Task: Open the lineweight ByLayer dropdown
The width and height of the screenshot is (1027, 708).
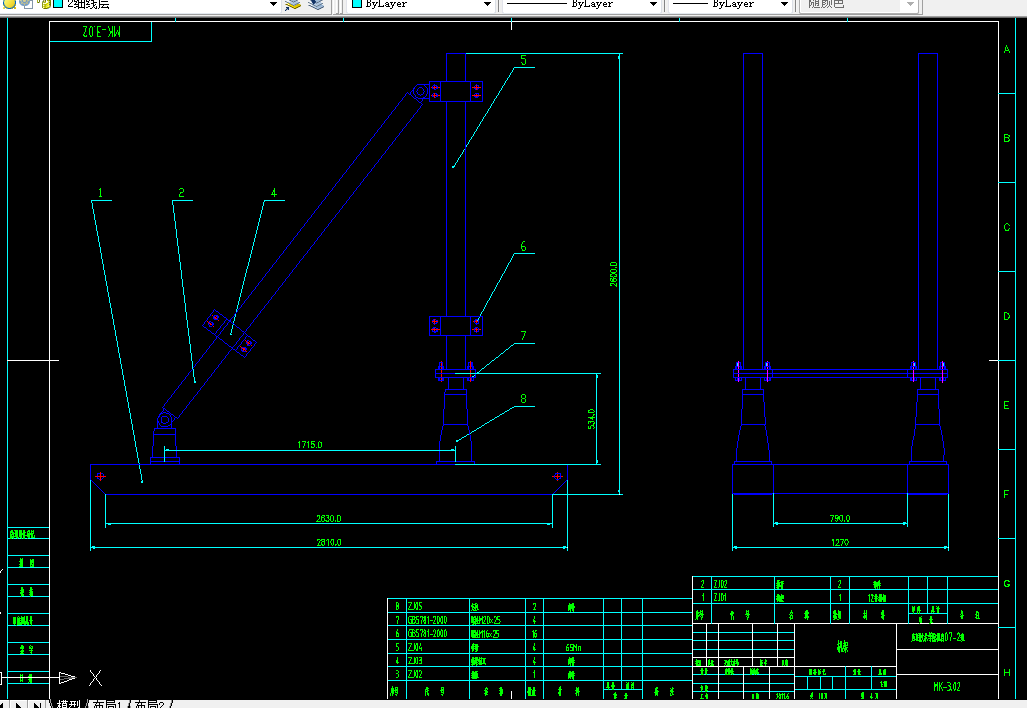Action: [784, 5]
